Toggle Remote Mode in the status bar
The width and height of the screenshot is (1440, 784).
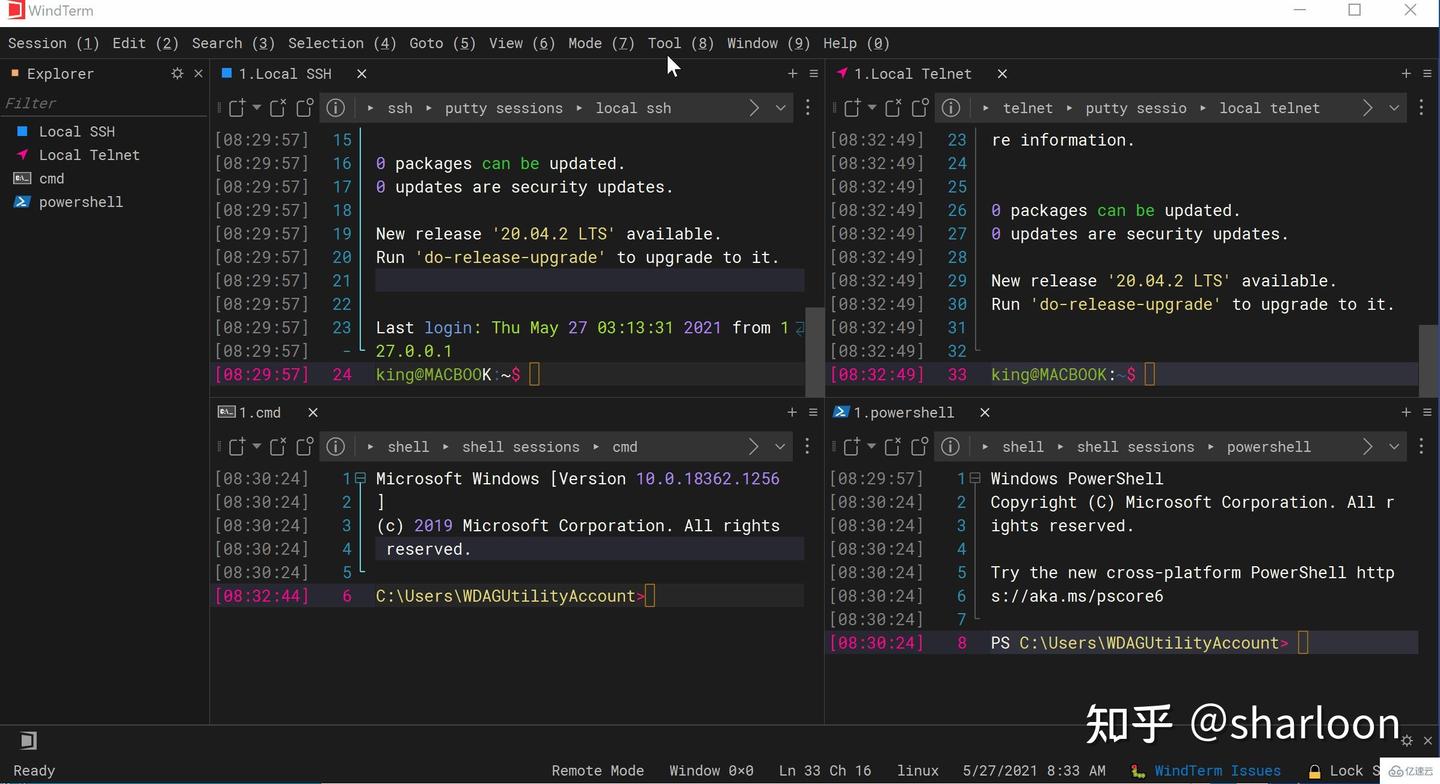(x=597, y=770)
